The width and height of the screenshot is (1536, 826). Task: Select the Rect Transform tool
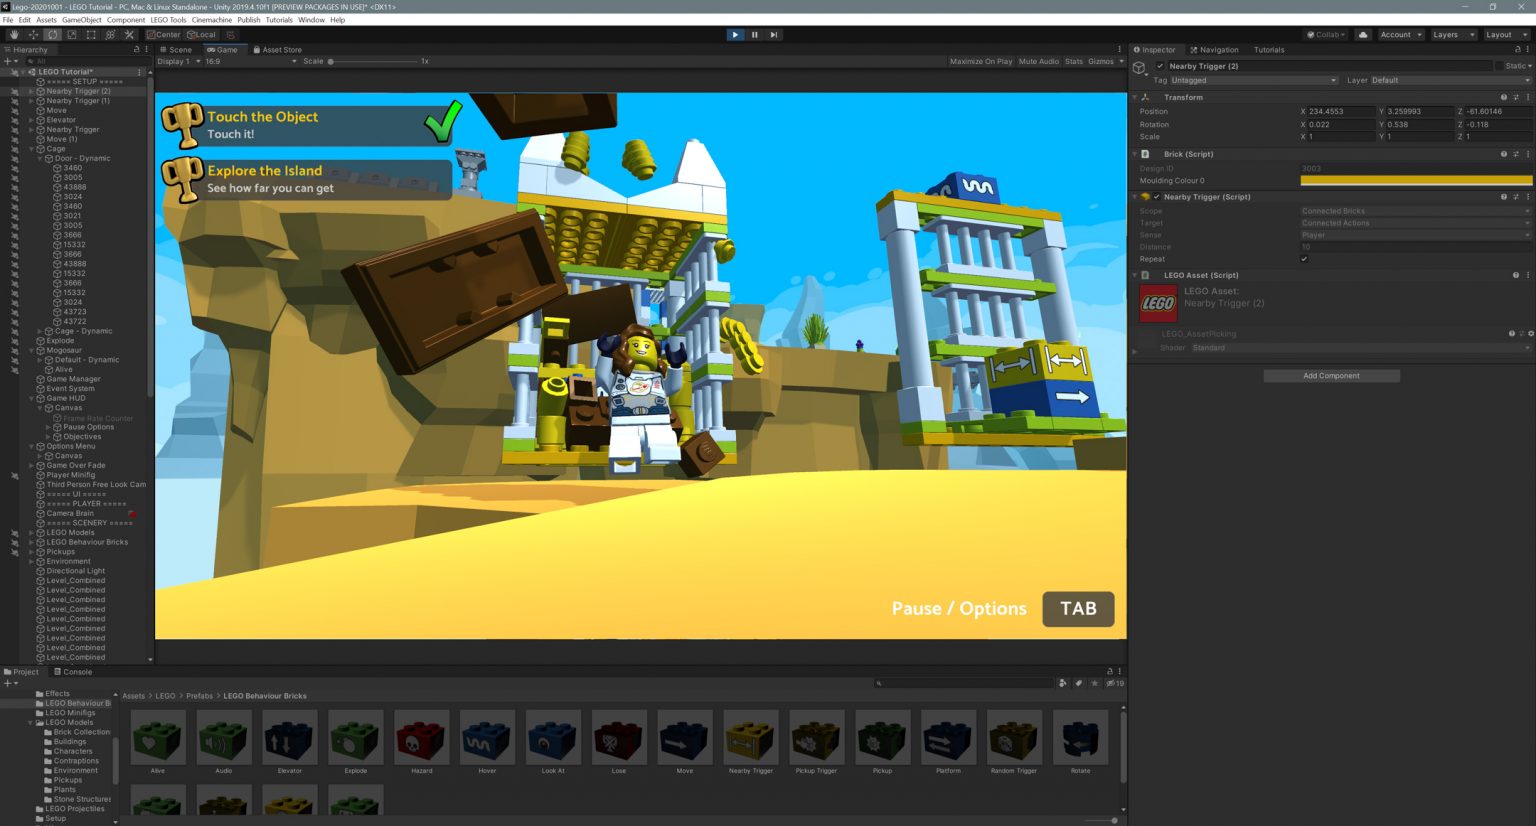91,34
